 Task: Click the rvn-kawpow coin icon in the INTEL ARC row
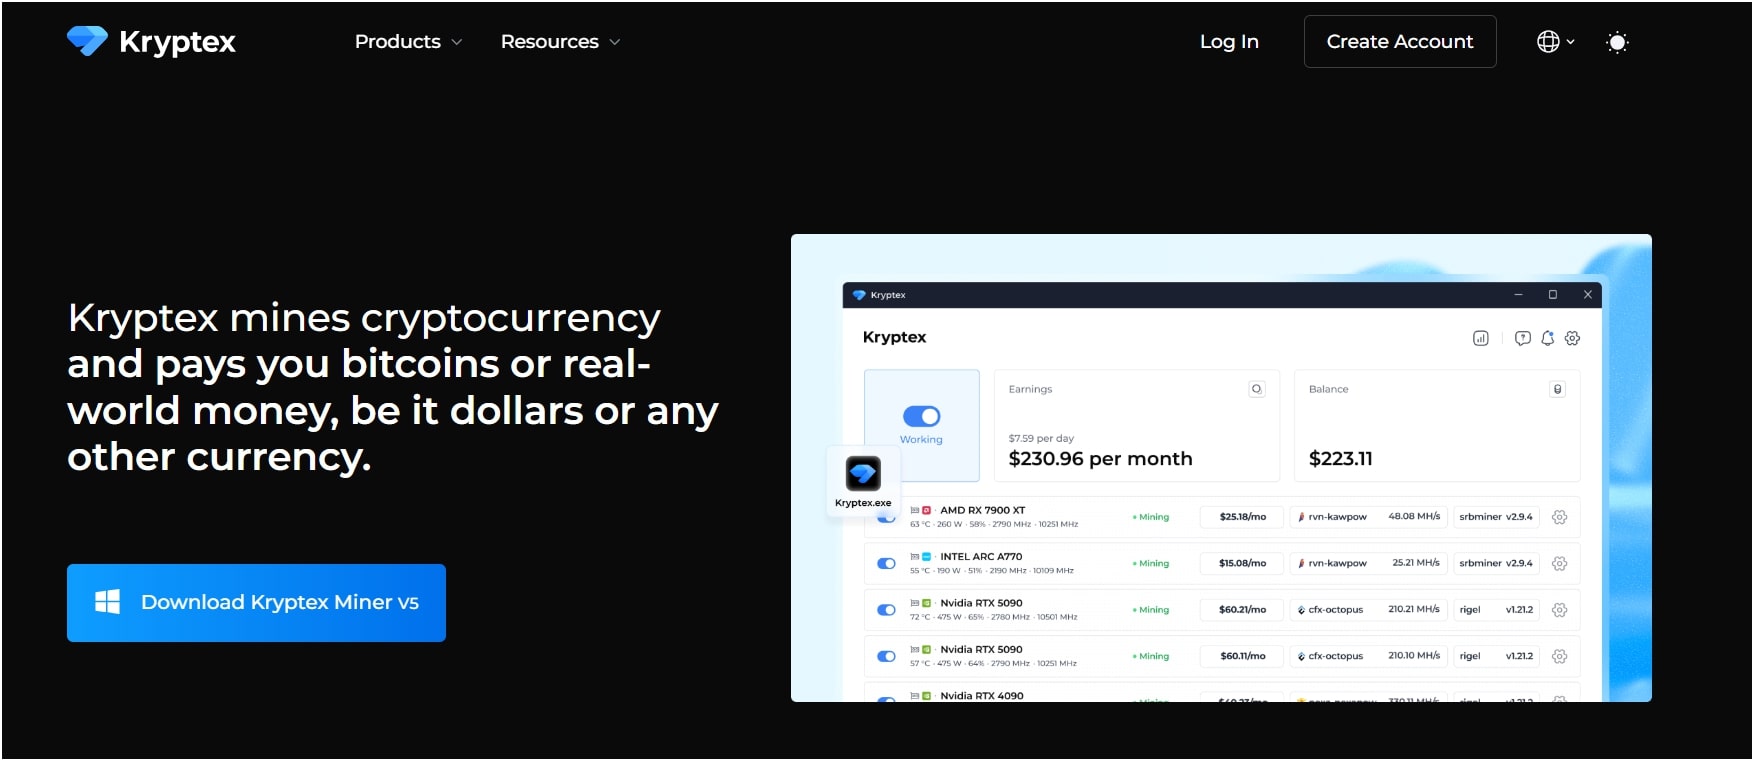1301,563
